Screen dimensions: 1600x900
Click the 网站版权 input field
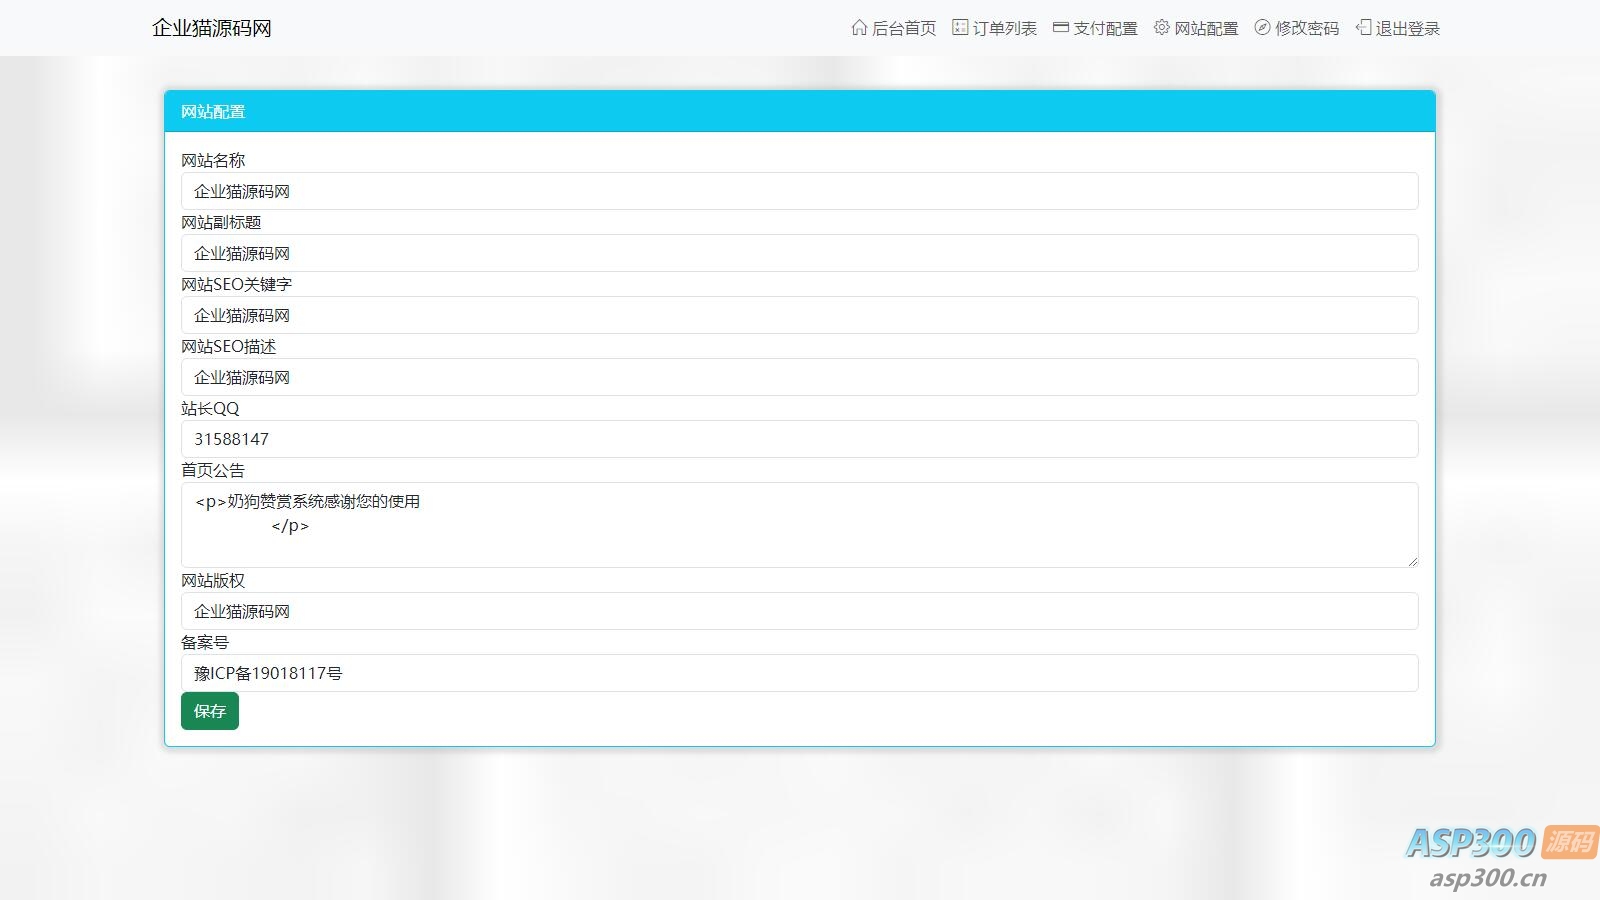(x=799, y=611)
